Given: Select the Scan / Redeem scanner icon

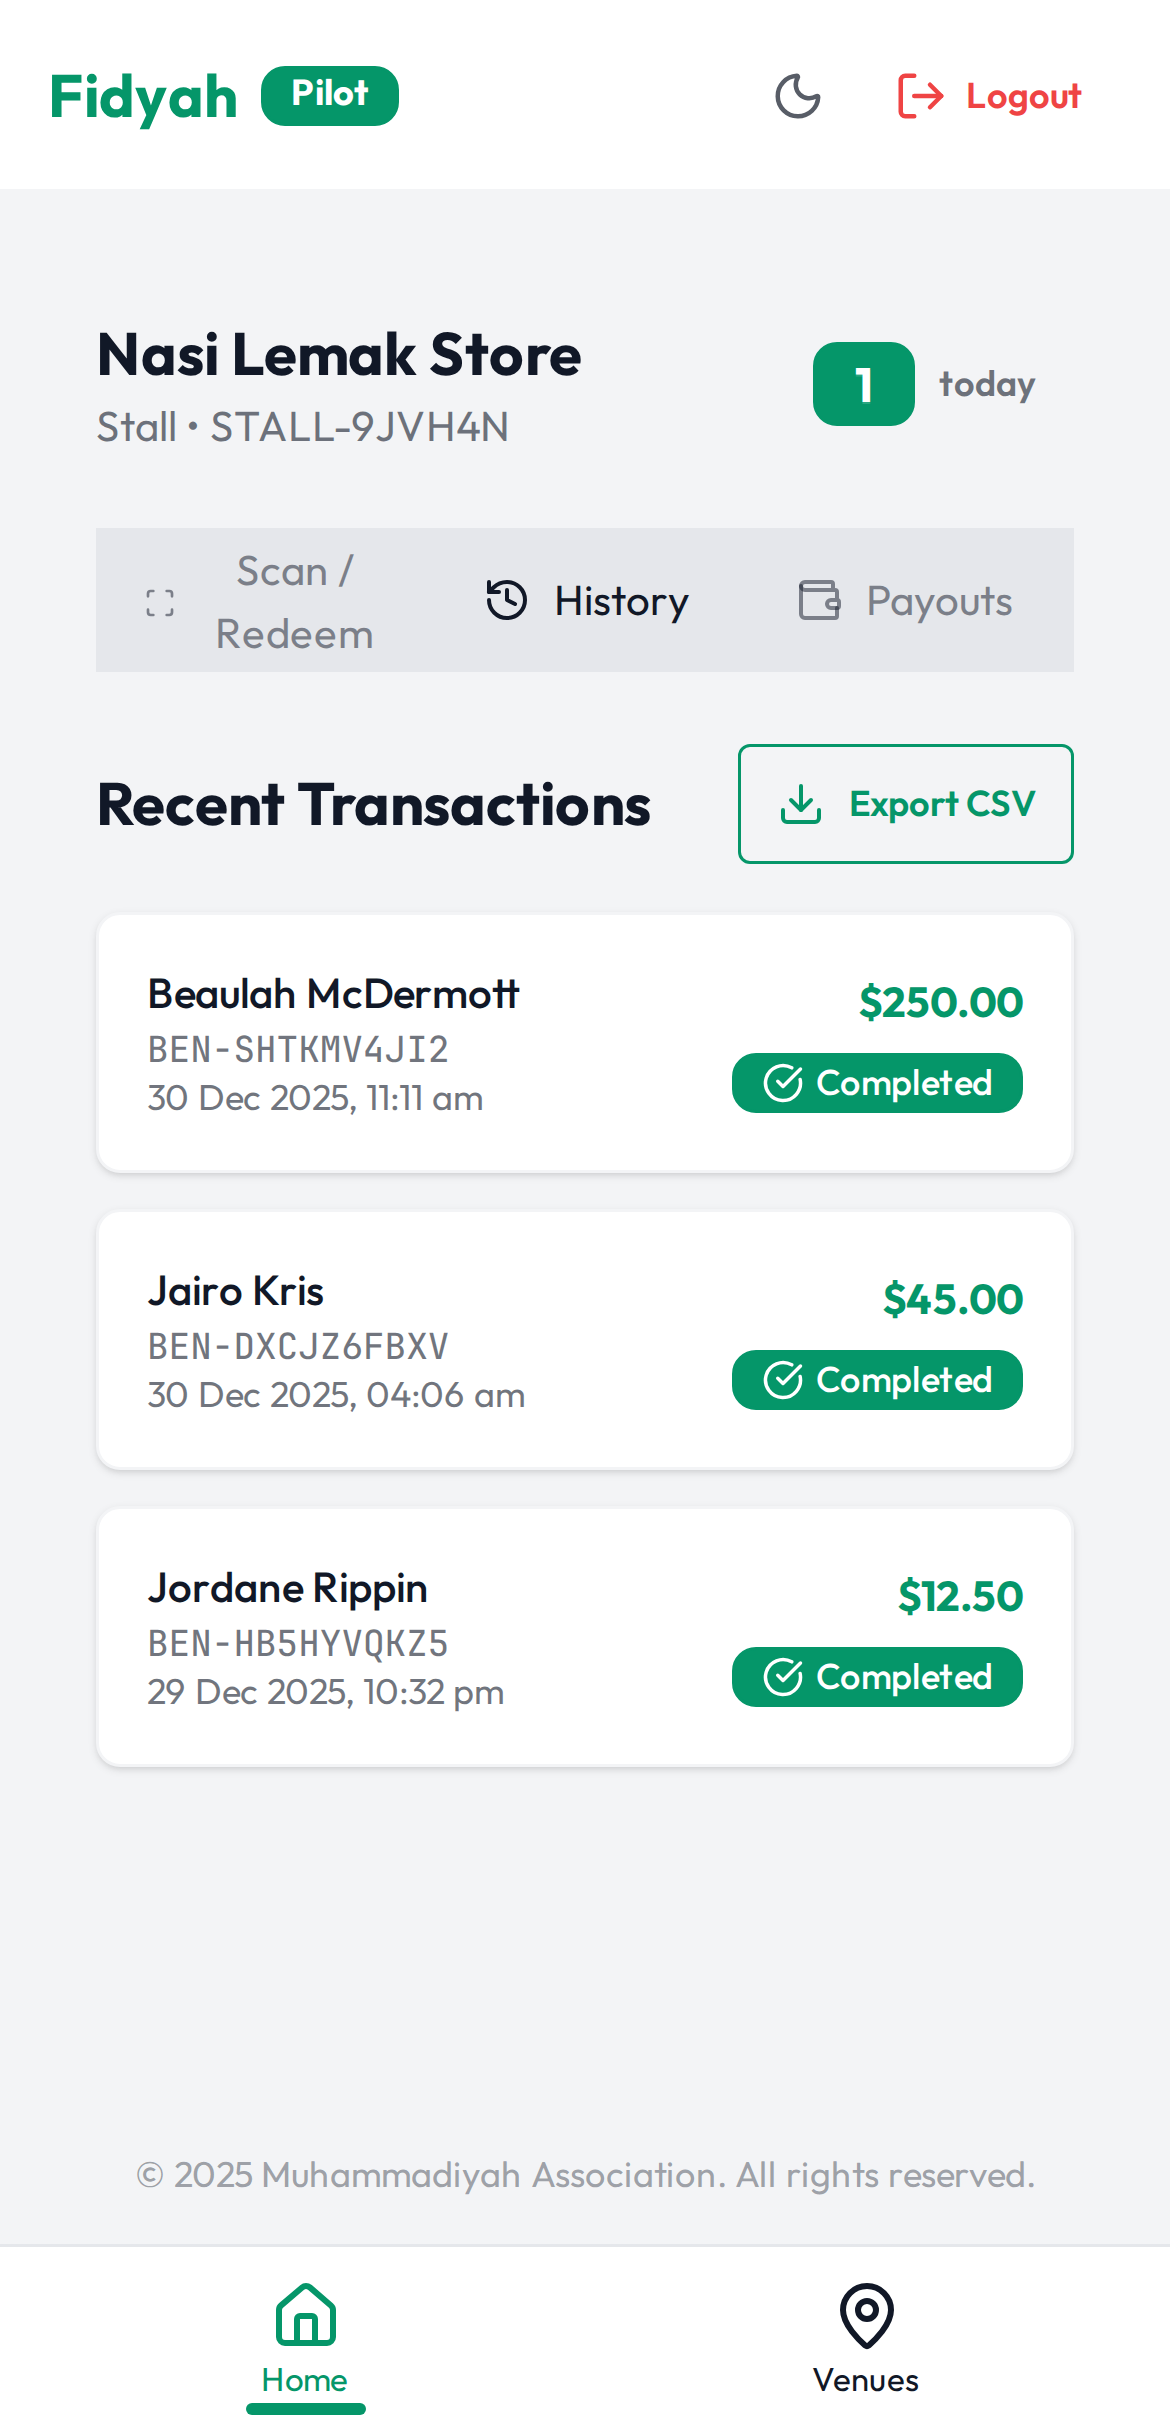Looking at the screenshot, I should tap(160, 600).
